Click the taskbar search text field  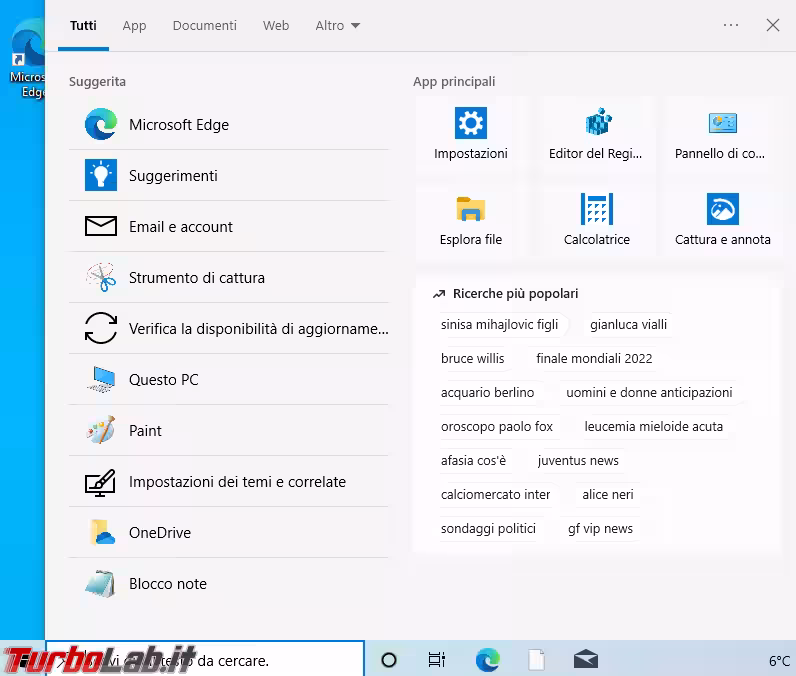[x=205, y=660]
